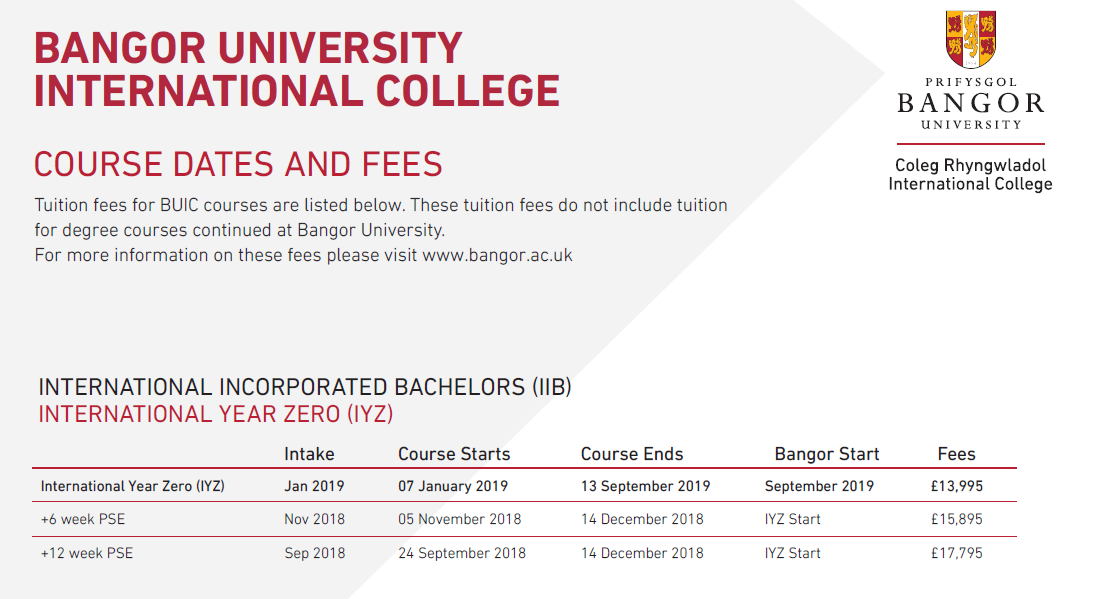
Task: Click the +6 week PSE row label
Action: click(x=84, y=520)
